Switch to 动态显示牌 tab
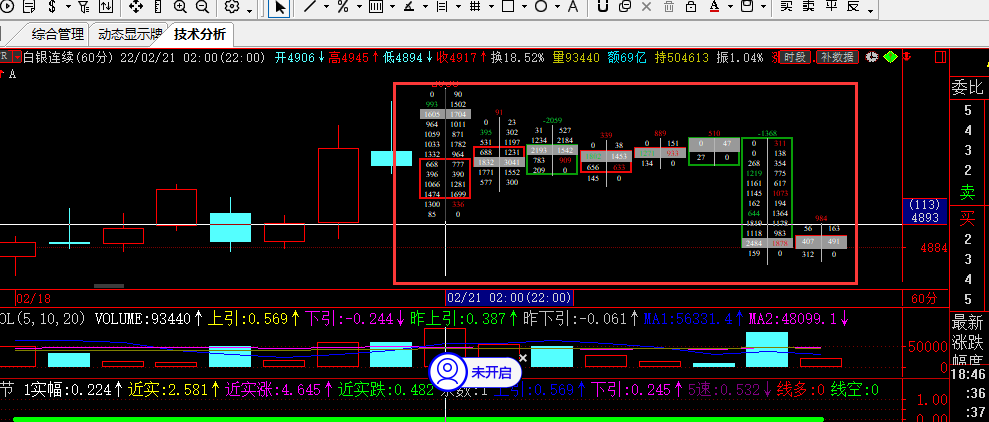 (130, 34)
